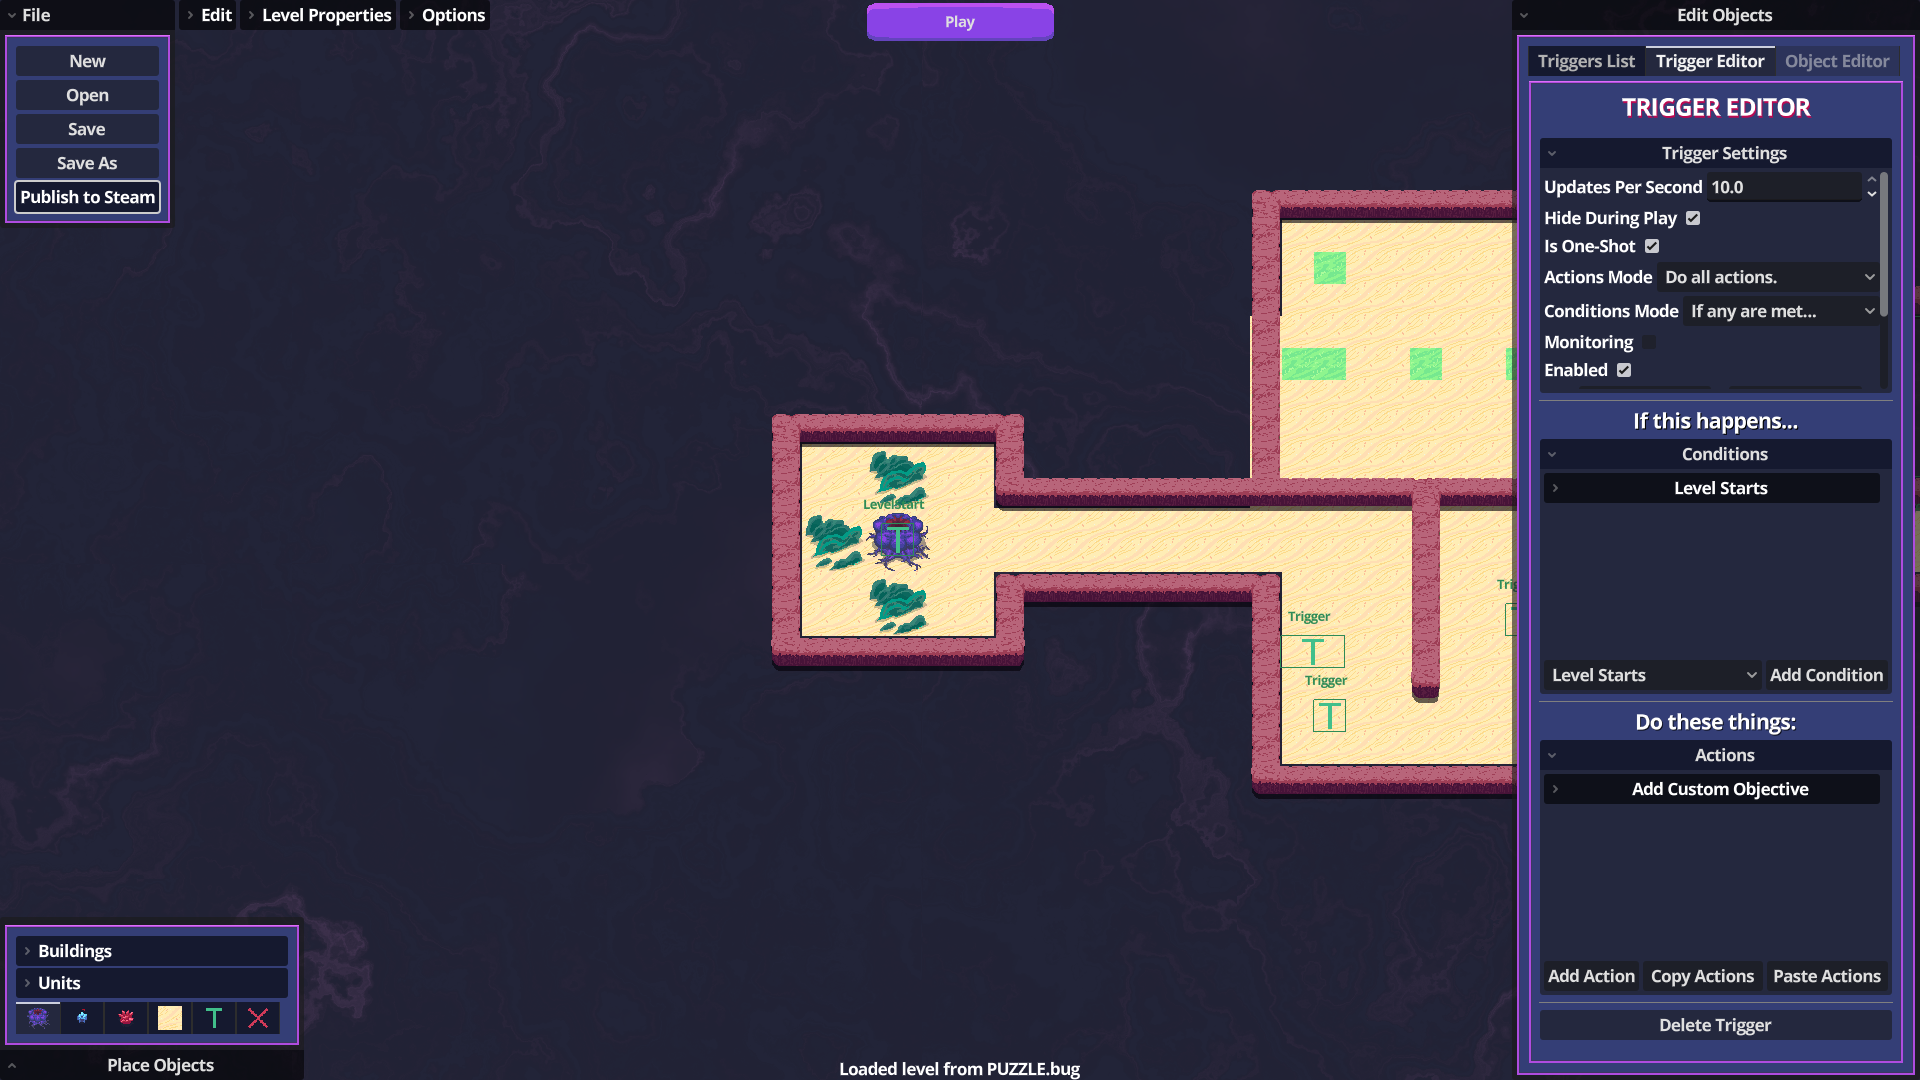Click the Play button
This screenshot has height=1080, width=1920.
pos(960,22)
